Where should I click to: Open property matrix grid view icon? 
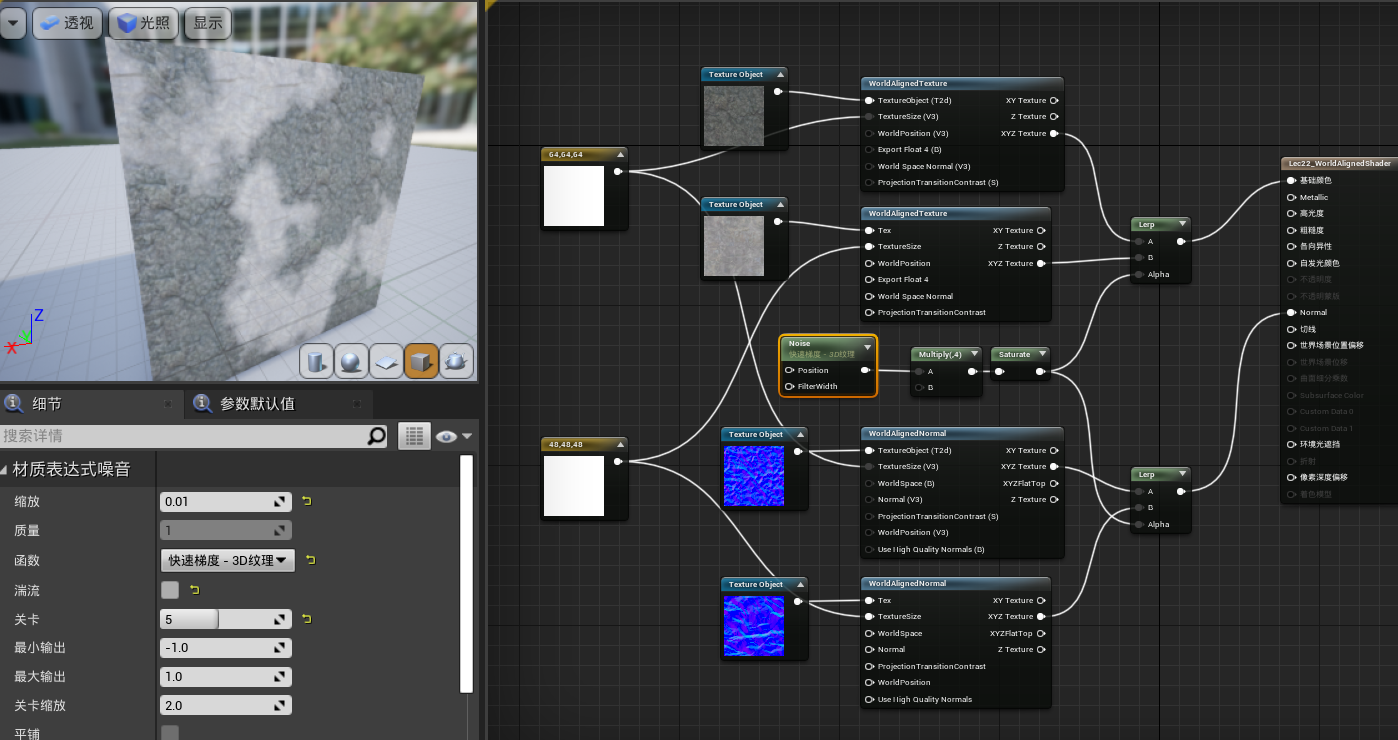pyautogui.click(x=414, y=436)
